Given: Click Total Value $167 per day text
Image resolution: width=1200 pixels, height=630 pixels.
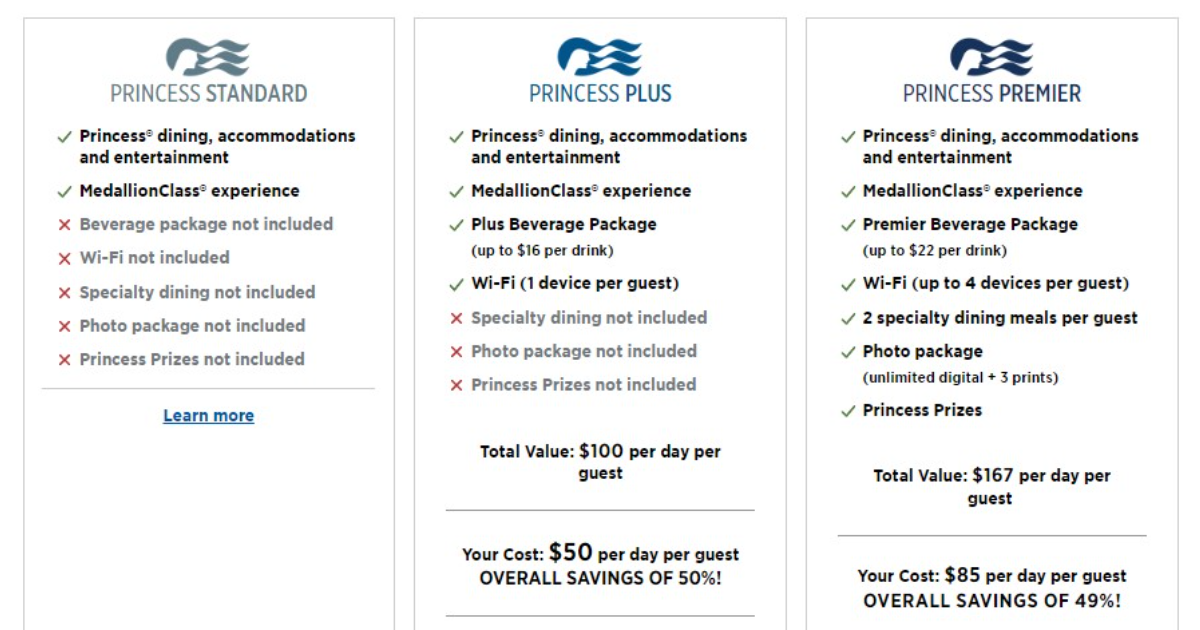Looking at the screenshot, I should [992, 487].
